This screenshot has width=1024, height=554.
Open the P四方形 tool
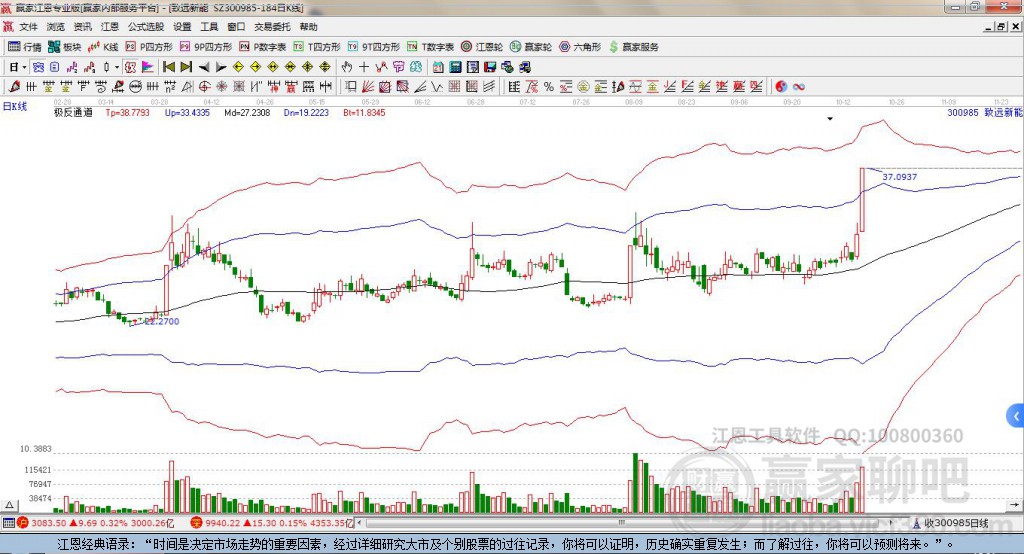click(x=149, y=47)
